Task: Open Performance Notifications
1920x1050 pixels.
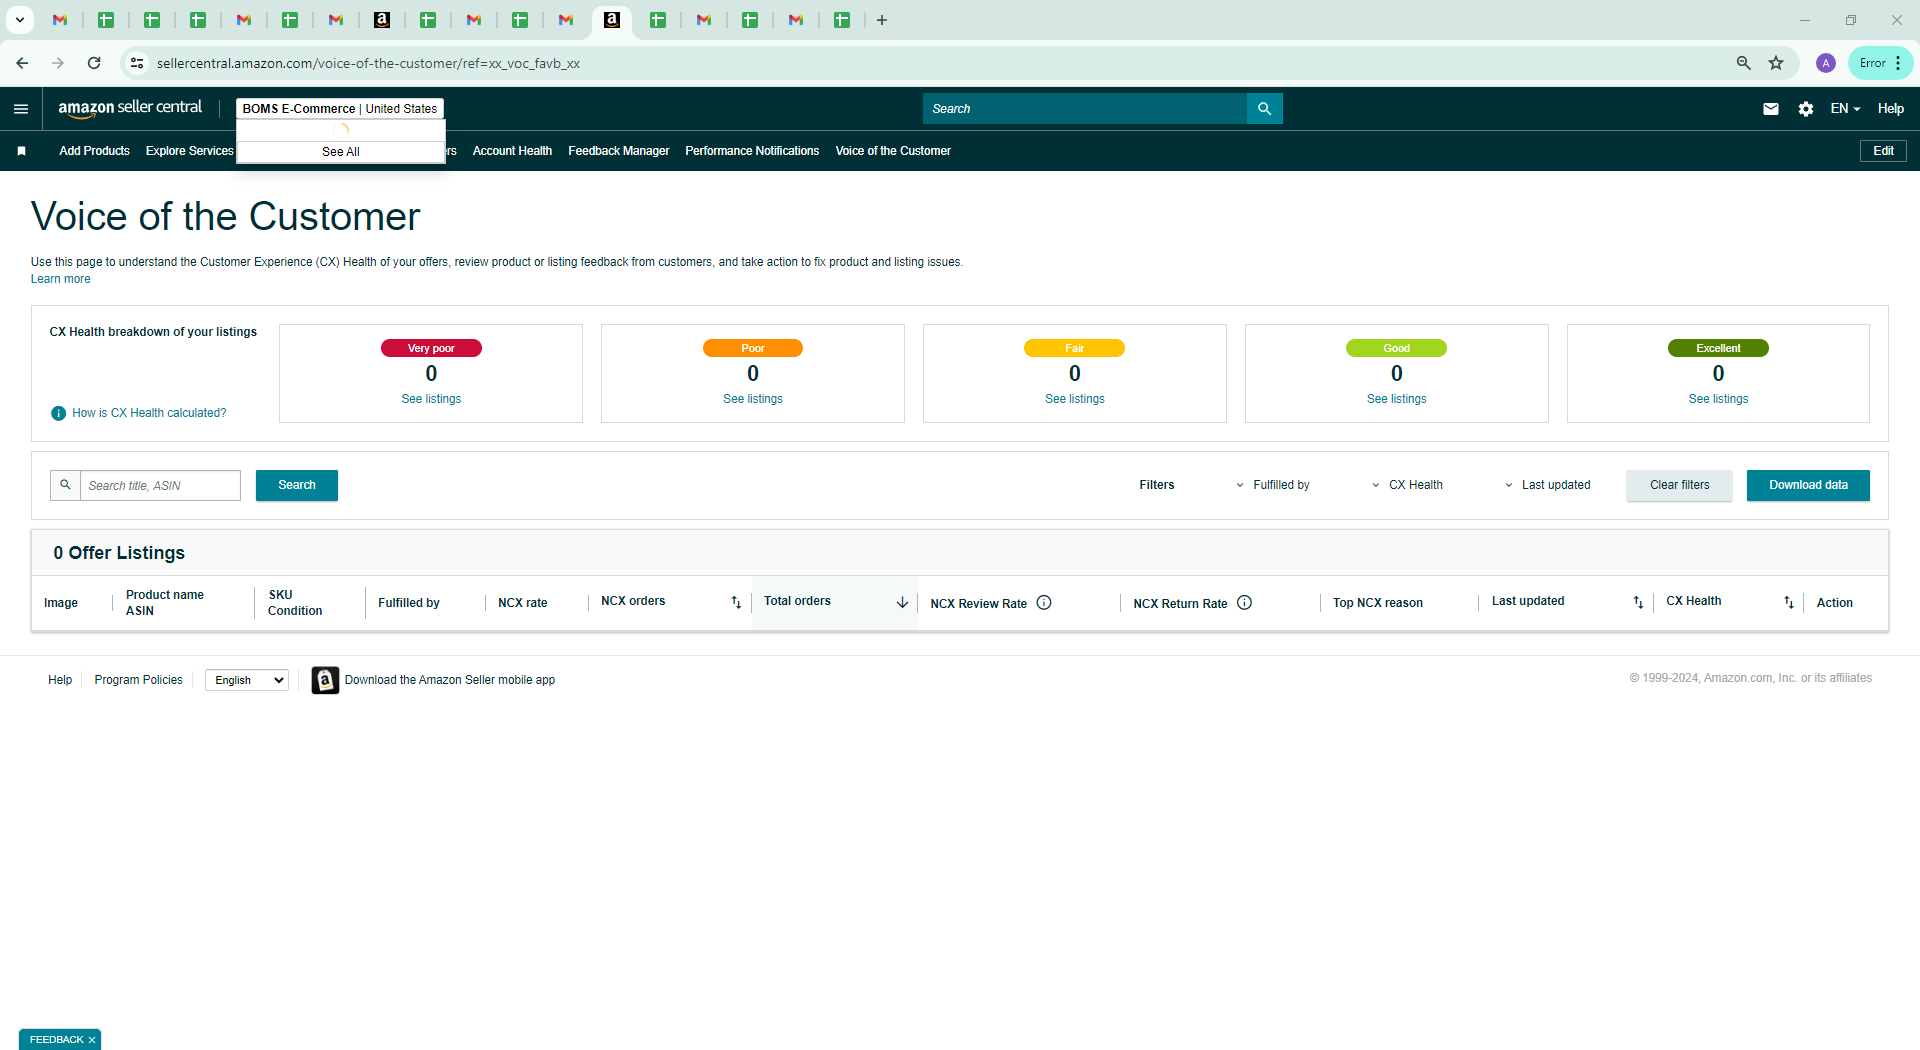Action: [x=752, y=151]
